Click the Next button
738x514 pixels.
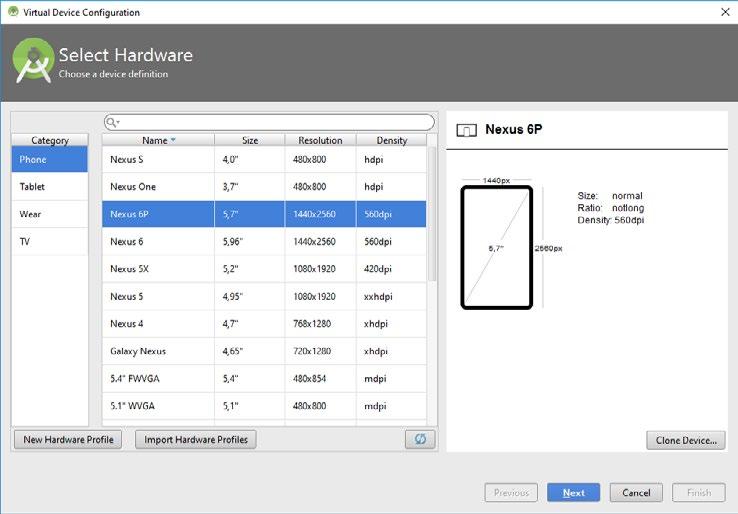click(x=573, y=492)
